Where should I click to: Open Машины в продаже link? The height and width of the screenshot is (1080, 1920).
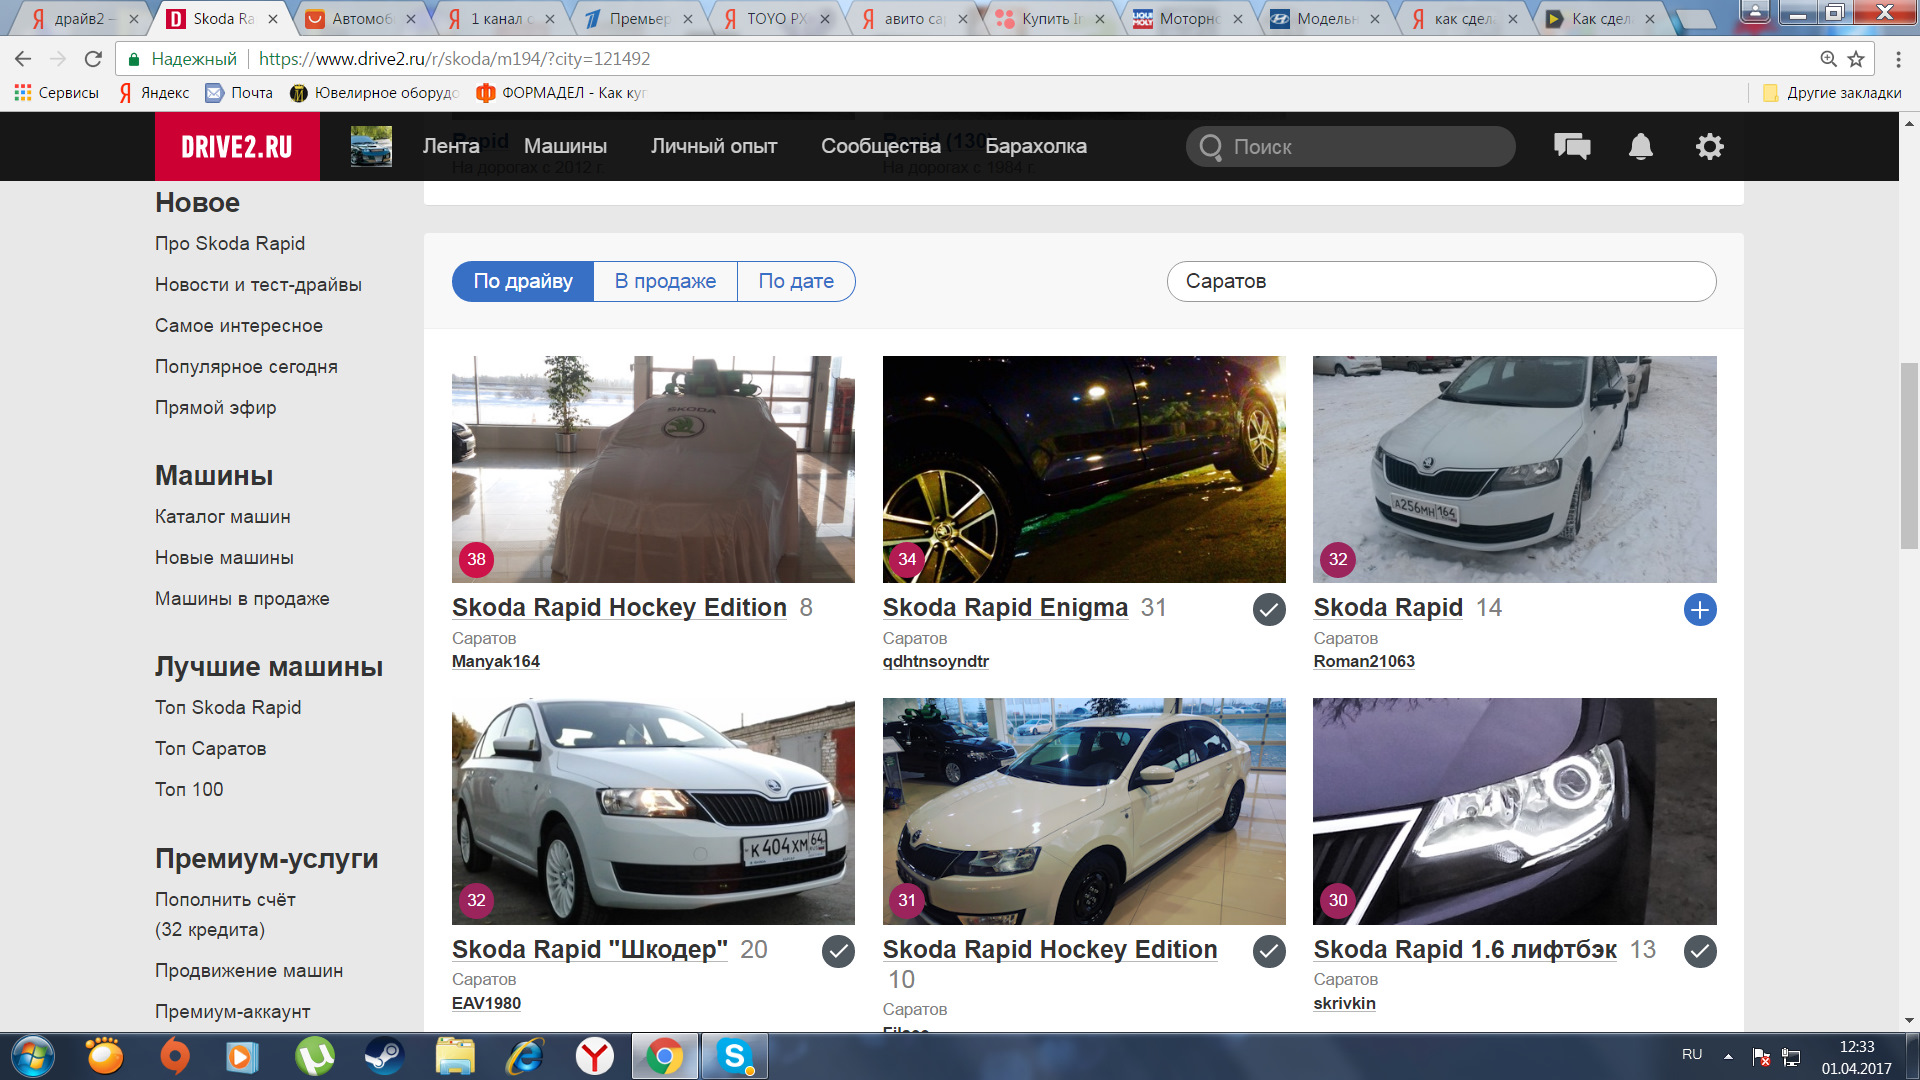pyautogui.click(x=242, y=598)
